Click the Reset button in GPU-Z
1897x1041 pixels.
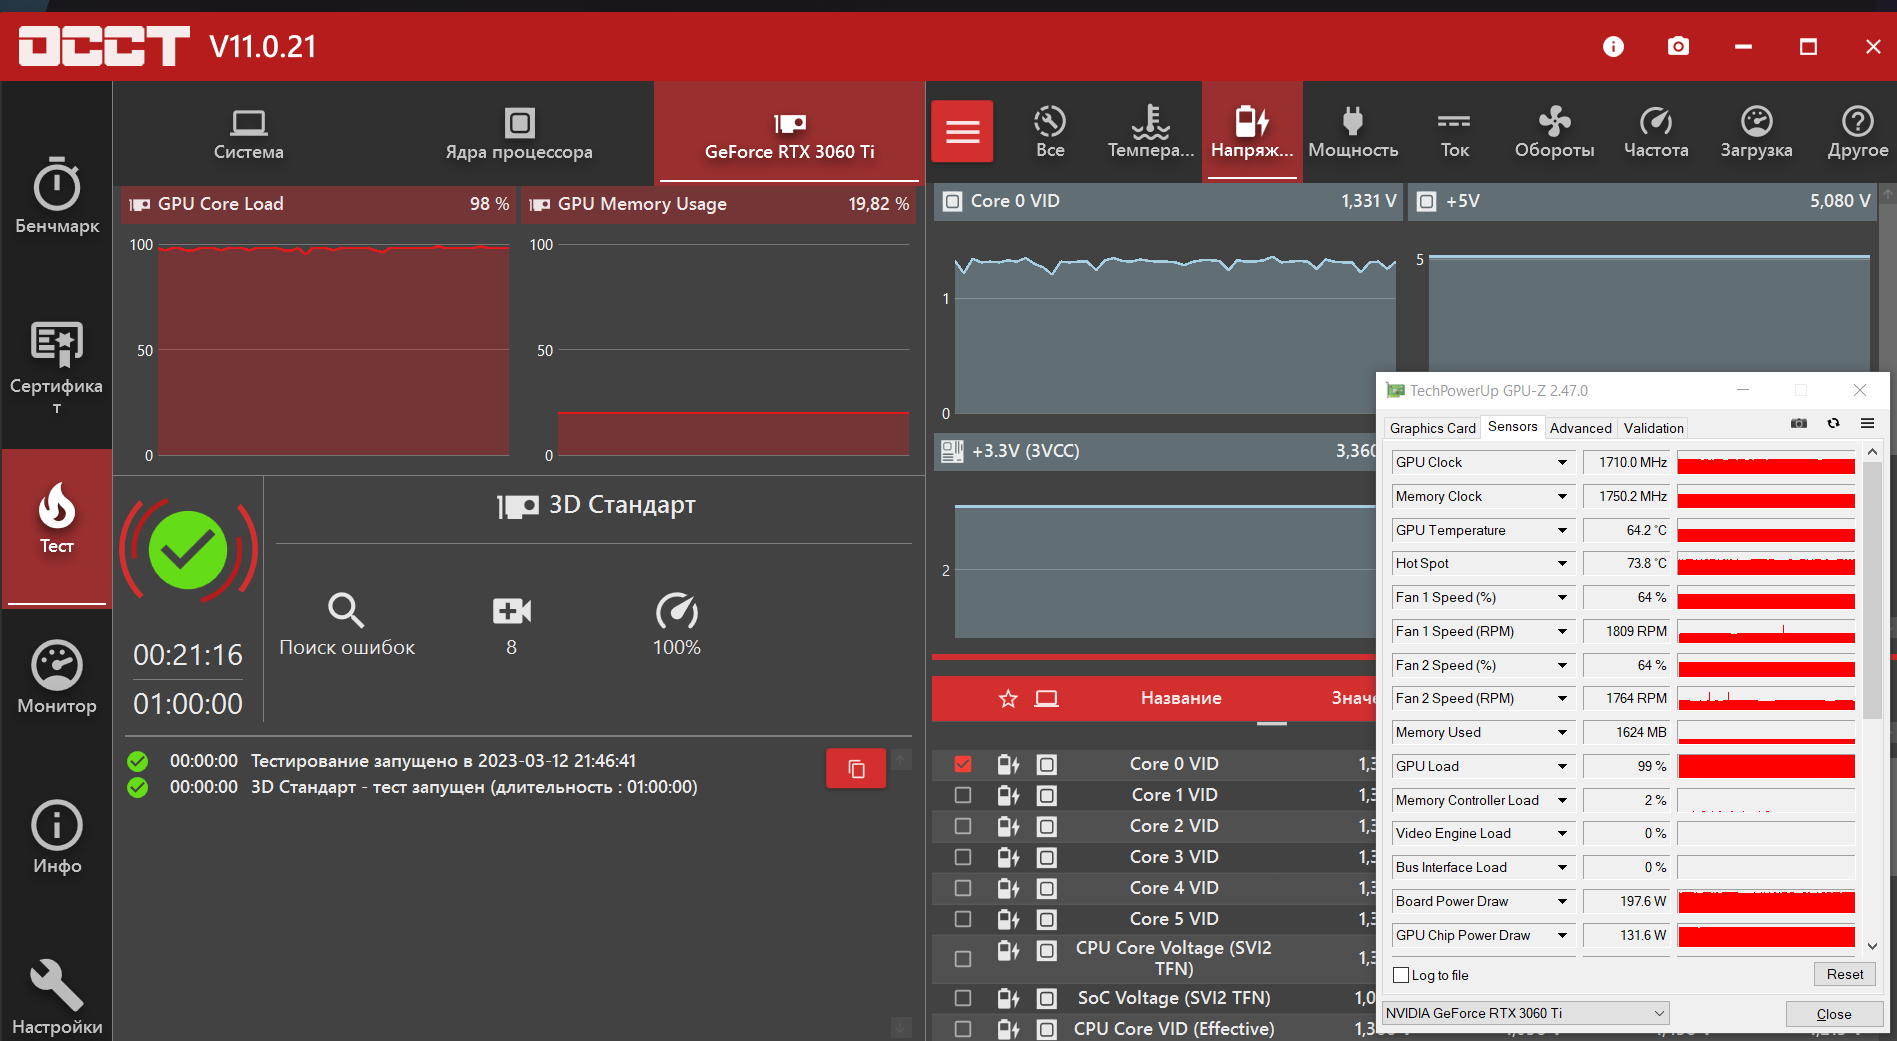pos(1844,974)
